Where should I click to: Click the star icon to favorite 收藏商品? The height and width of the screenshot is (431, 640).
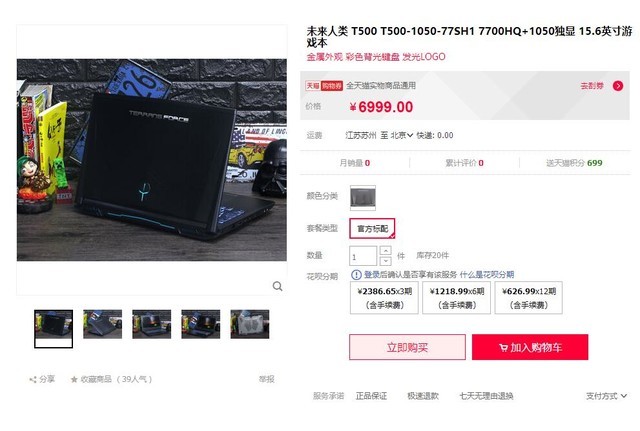point(74,380)
